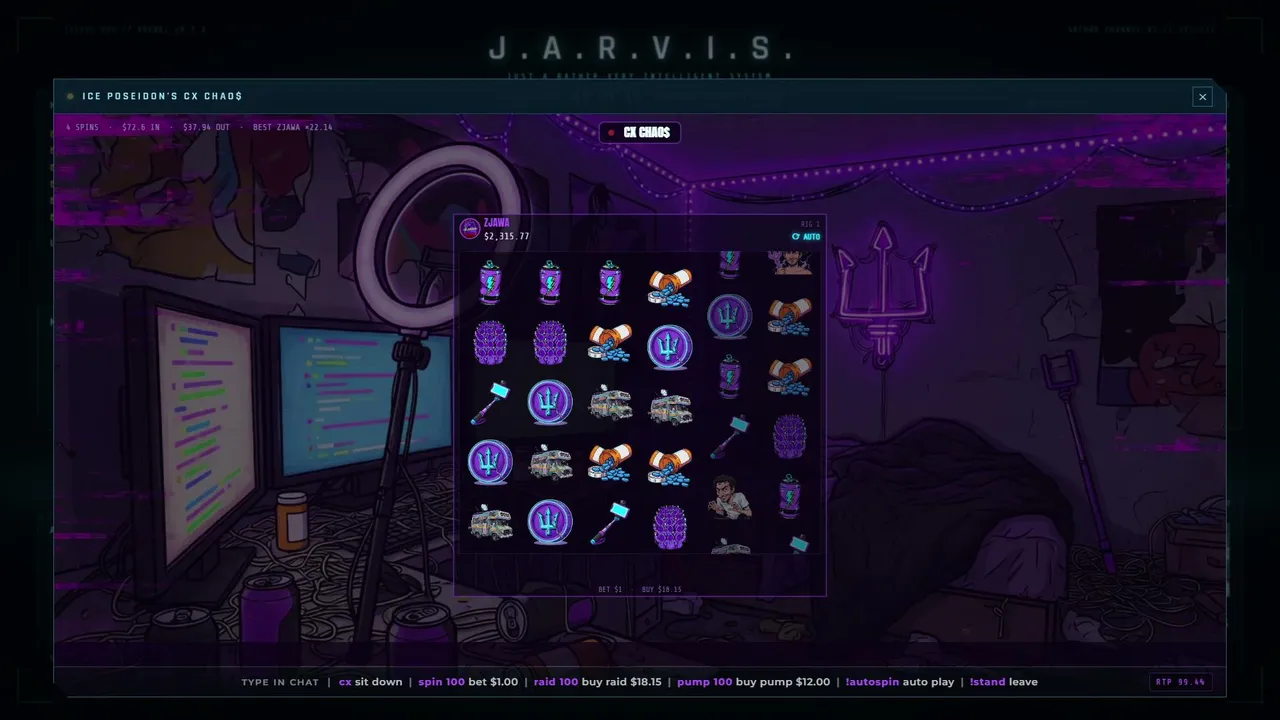
Task: Click the energy can on reel two, top row
Action: coord(550,283)
